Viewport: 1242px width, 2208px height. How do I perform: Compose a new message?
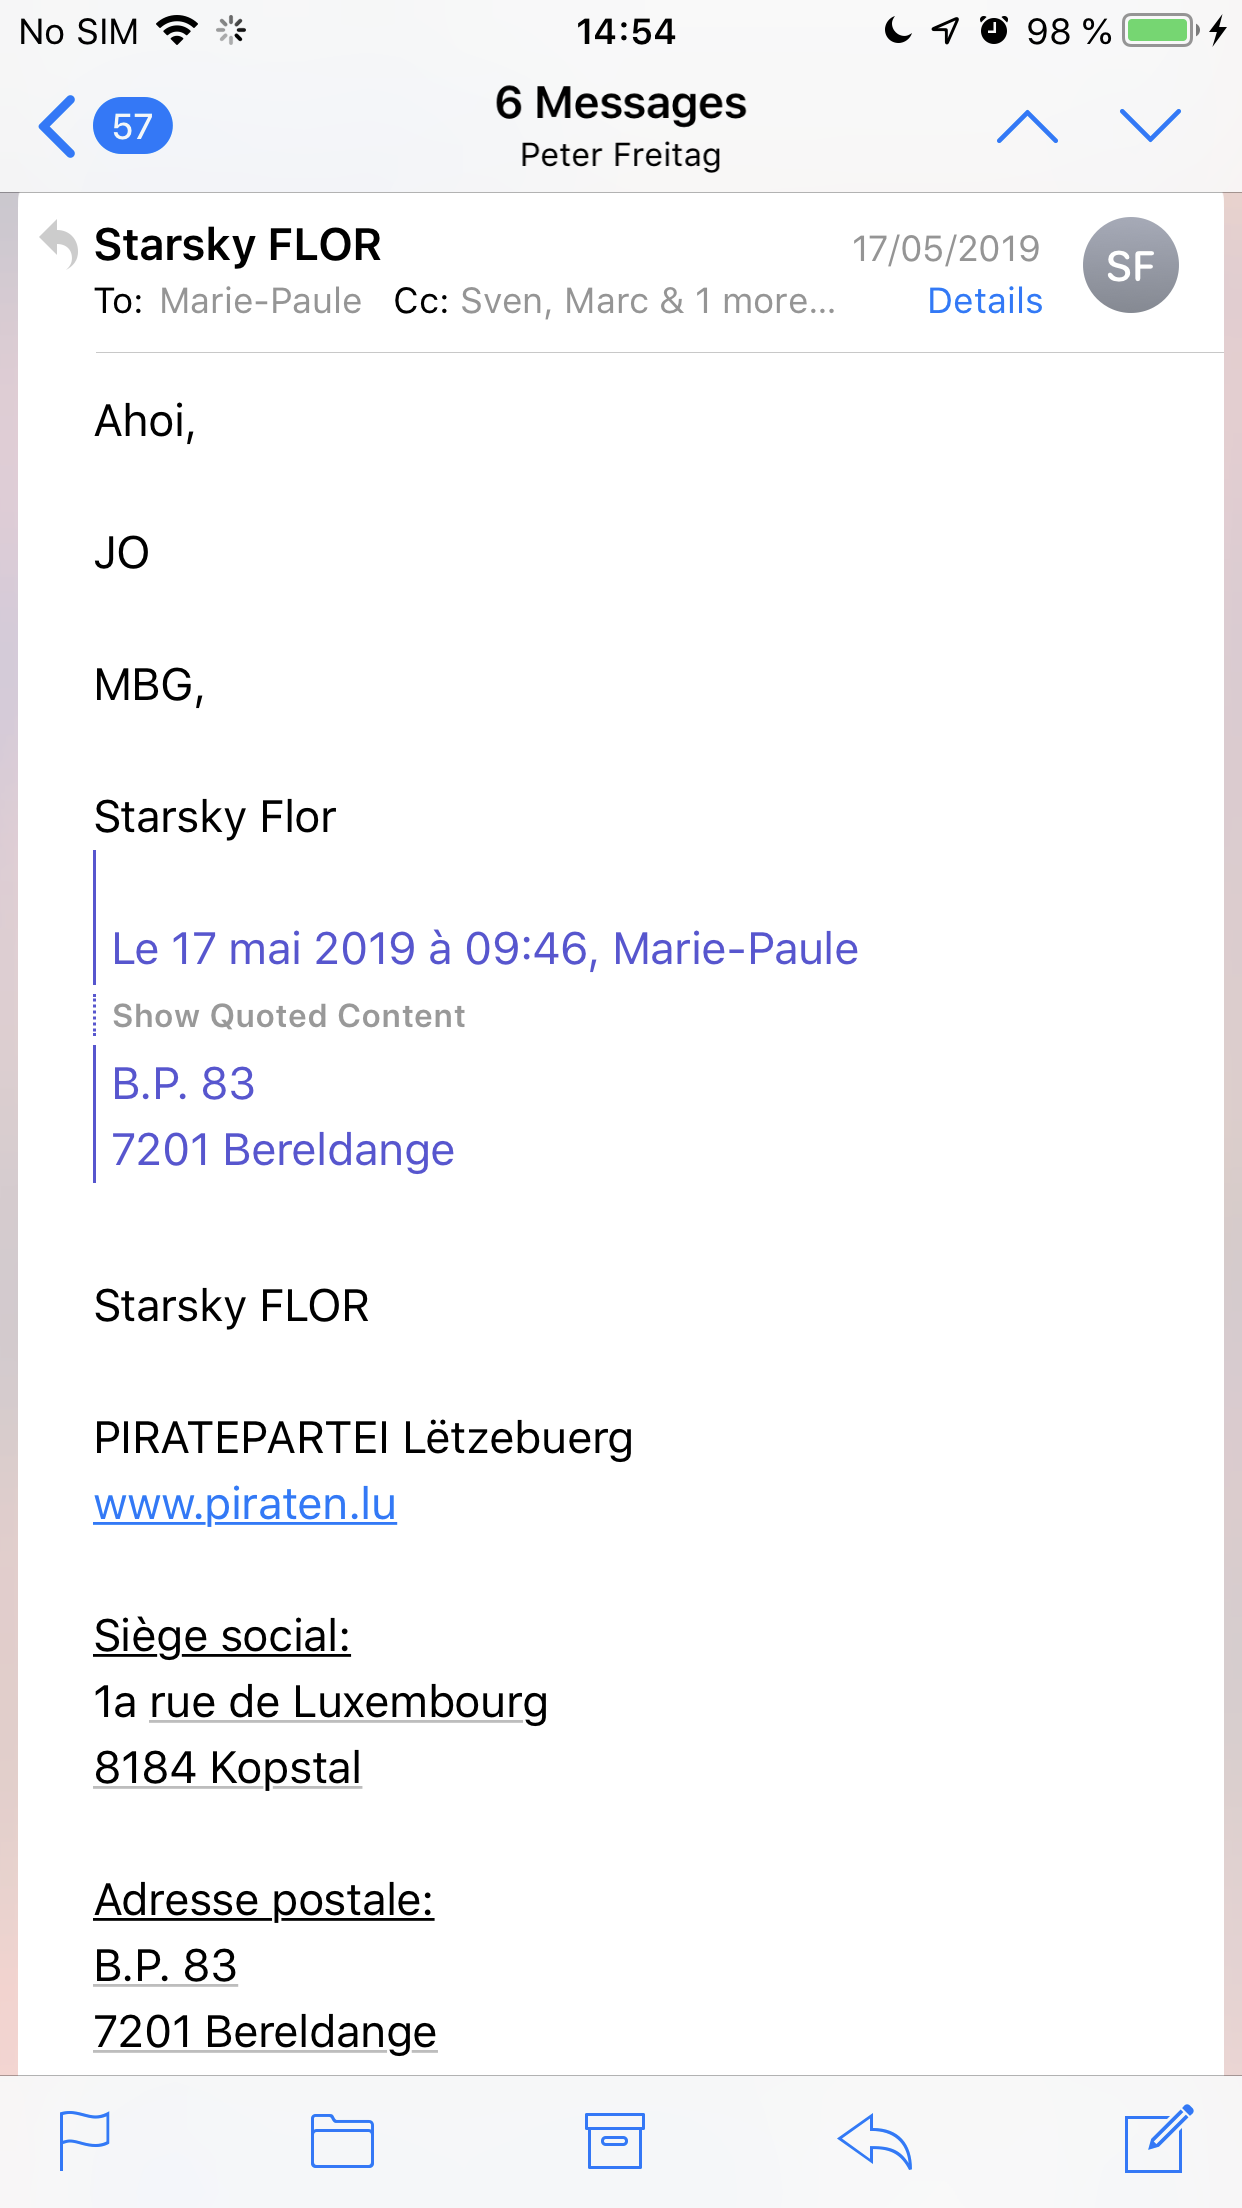(x=1158, y=2139)
